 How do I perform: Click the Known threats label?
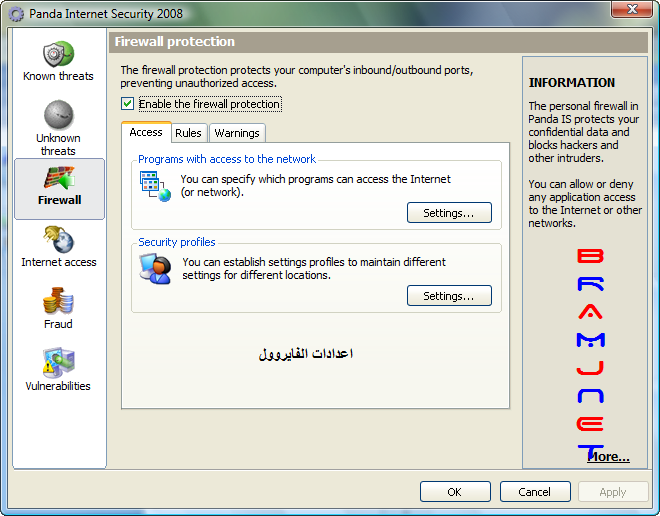pyautogui.click(x=58, y=76)
